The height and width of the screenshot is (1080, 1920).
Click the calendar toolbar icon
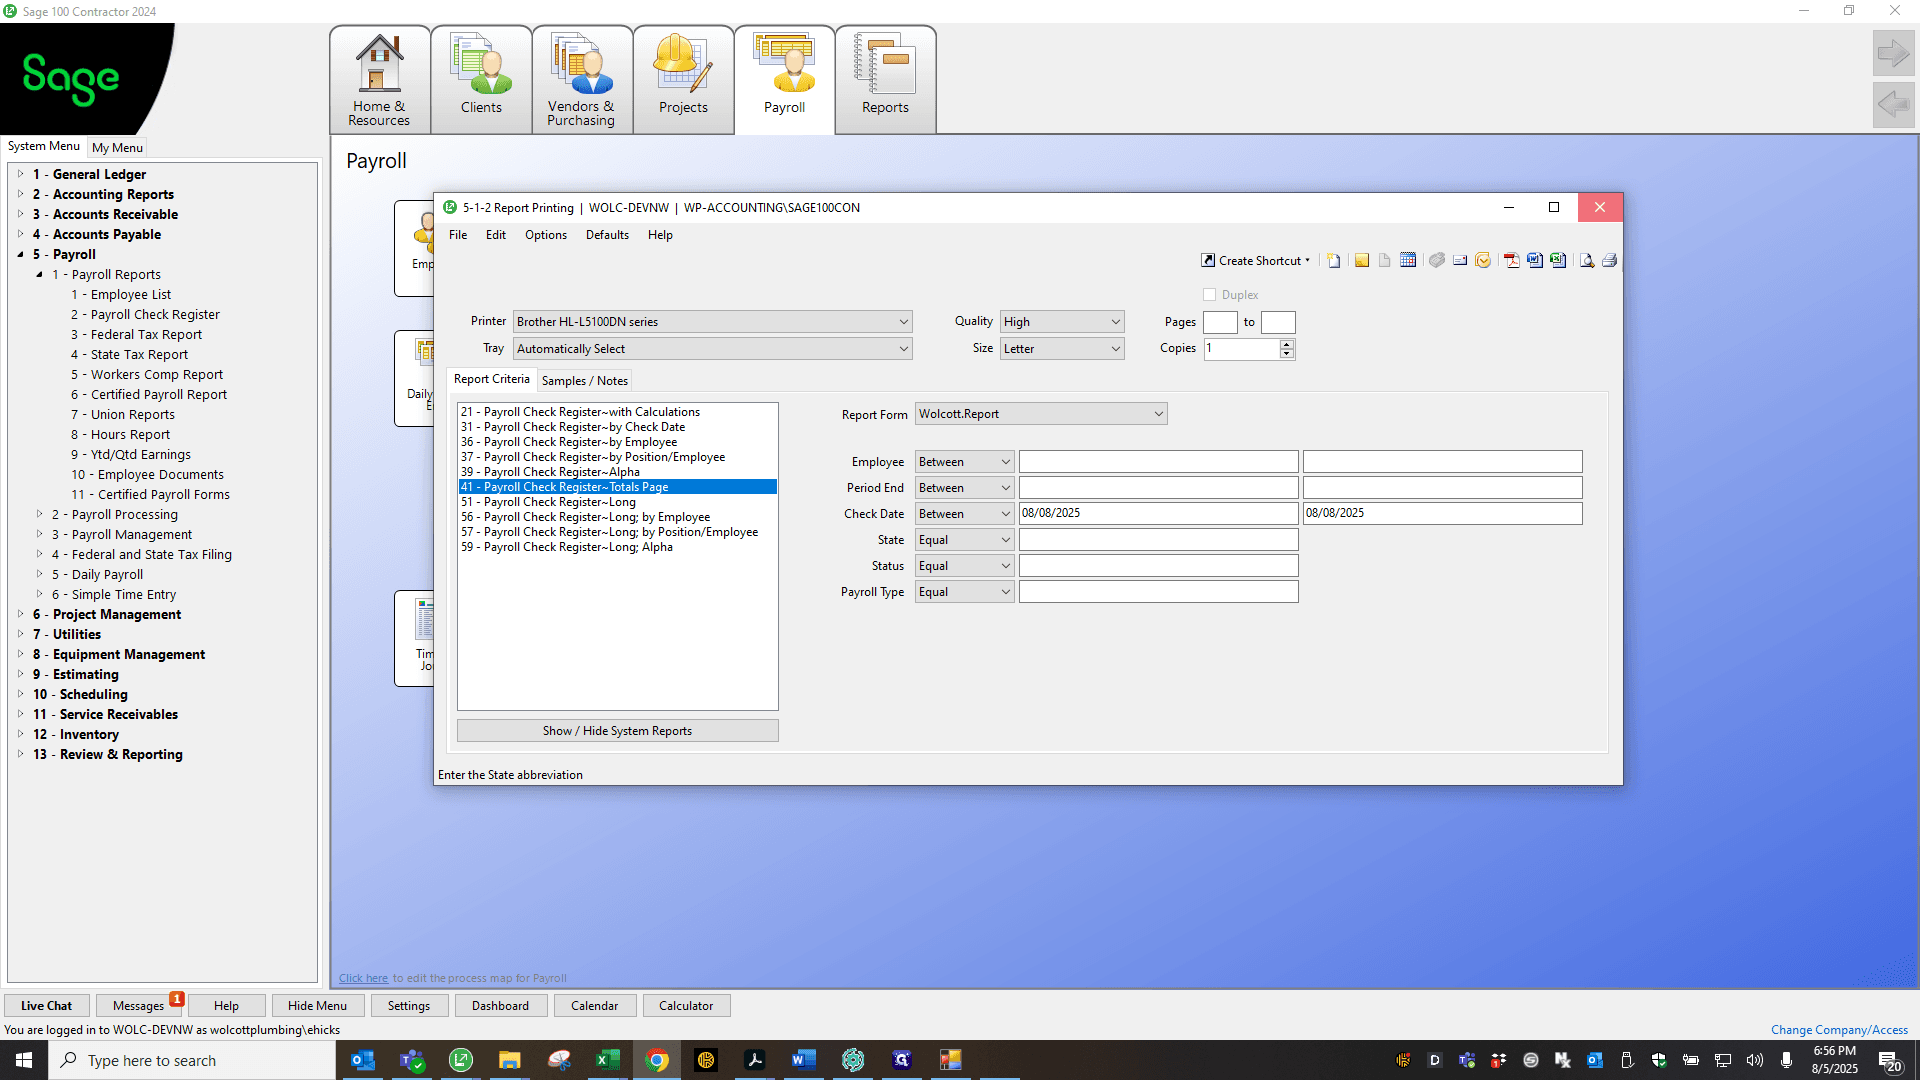click(1408, 261)
